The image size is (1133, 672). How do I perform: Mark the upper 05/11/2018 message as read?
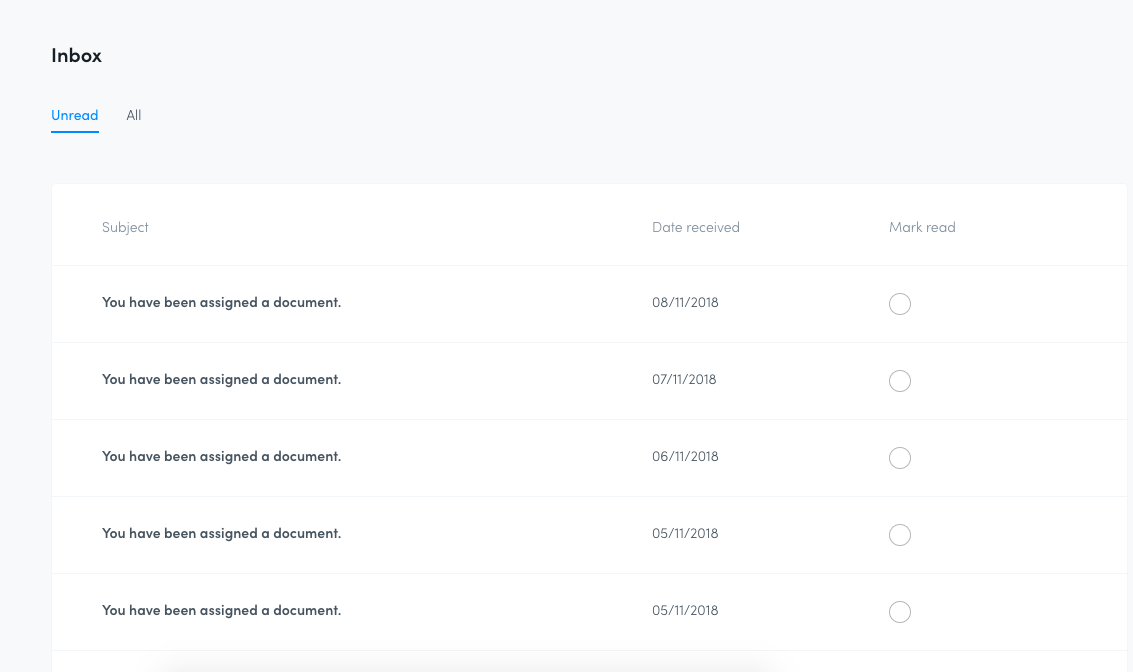pos(900,535)
